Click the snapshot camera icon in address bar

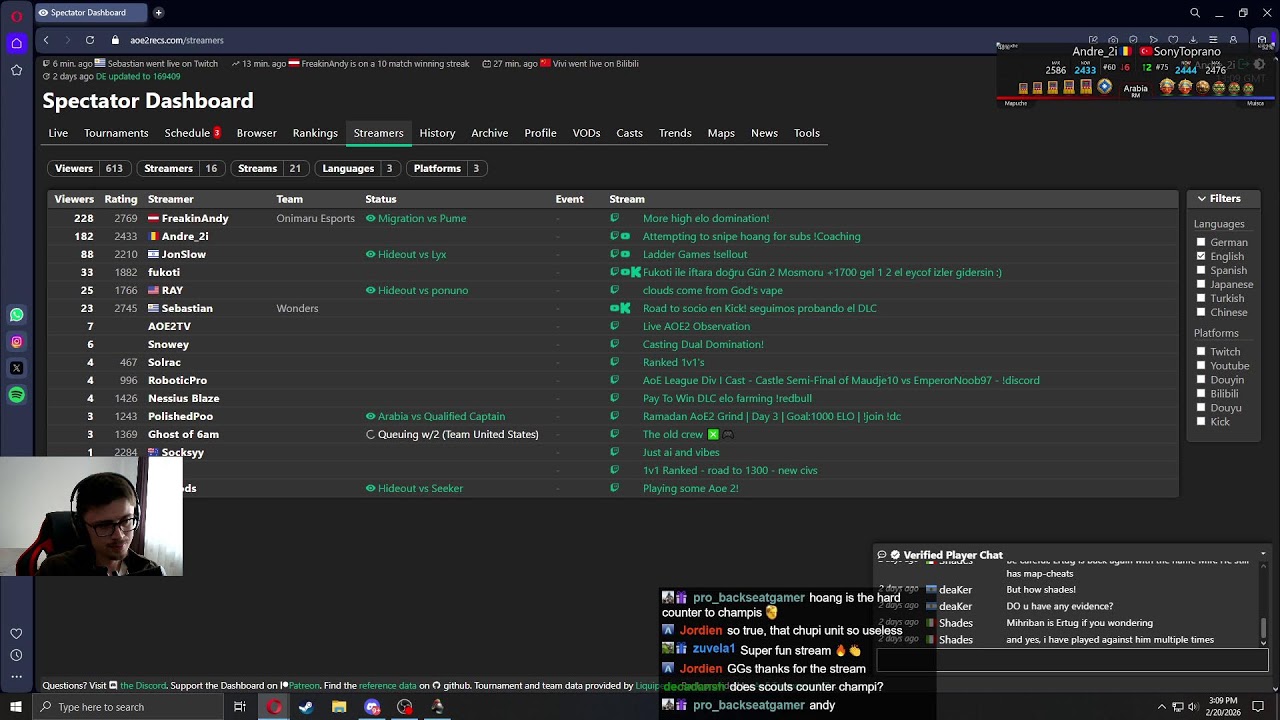tap(1113, 40)
